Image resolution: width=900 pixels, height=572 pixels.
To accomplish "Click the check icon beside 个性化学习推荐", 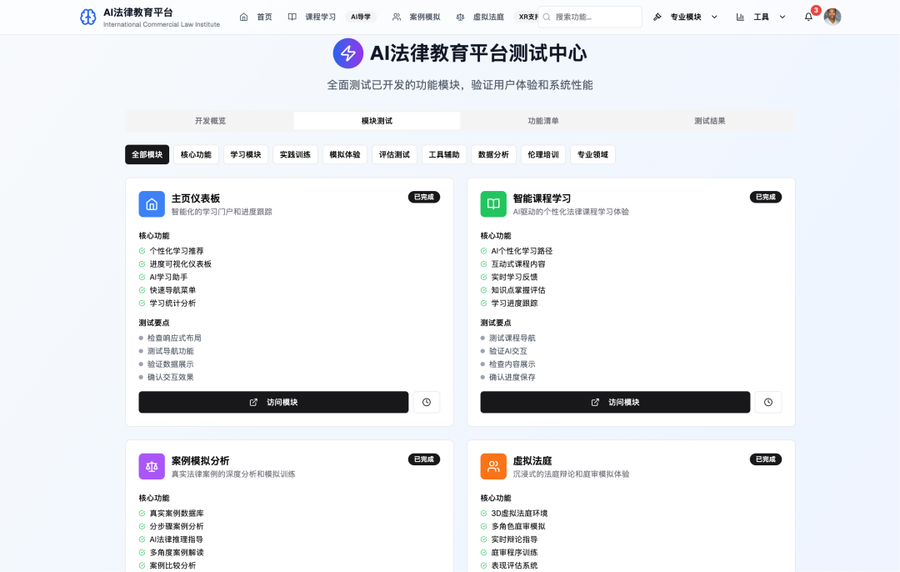I will click(x=142, y=251).
